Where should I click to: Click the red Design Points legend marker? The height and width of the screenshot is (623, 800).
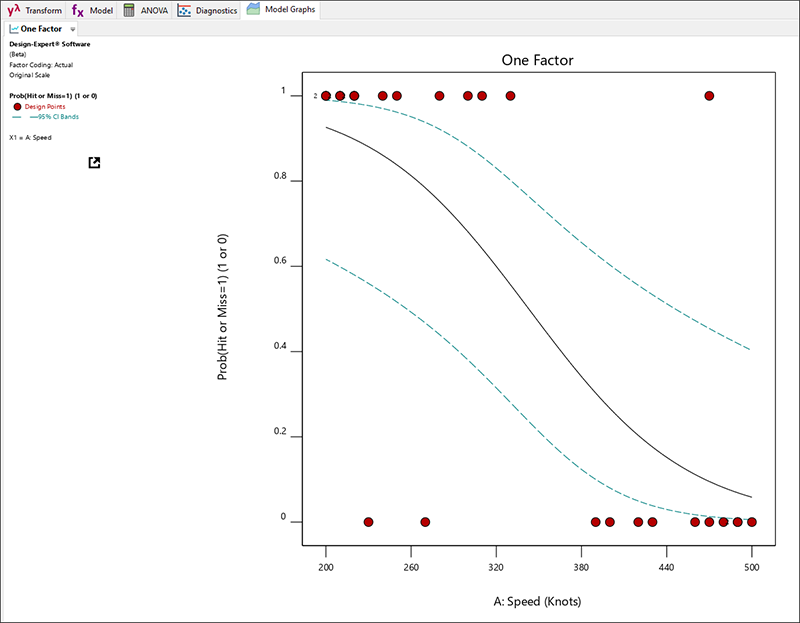point(17,106)
